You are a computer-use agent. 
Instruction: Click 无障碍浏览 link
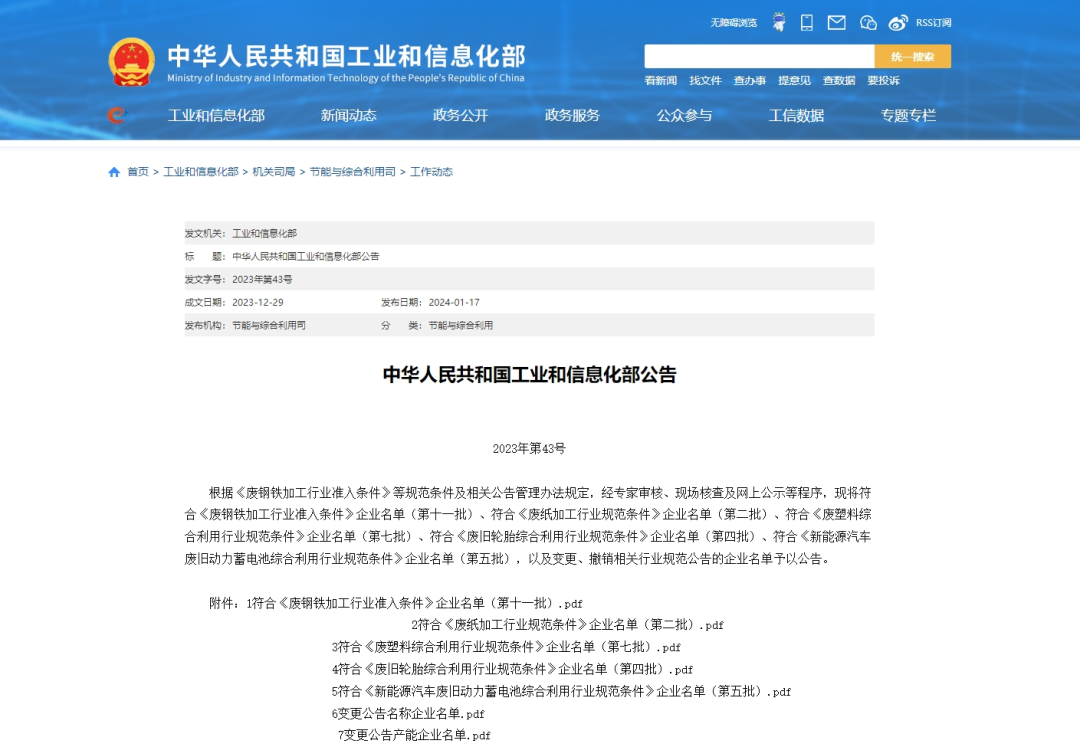coord(734,23)
